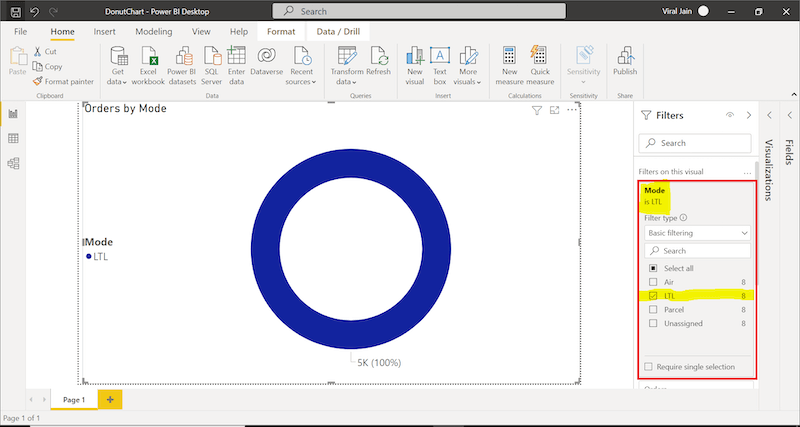Image resolution: width=800 pixels, height=427 pixels.
Task: Insert a New visual
Action: (x=415, y=65)
